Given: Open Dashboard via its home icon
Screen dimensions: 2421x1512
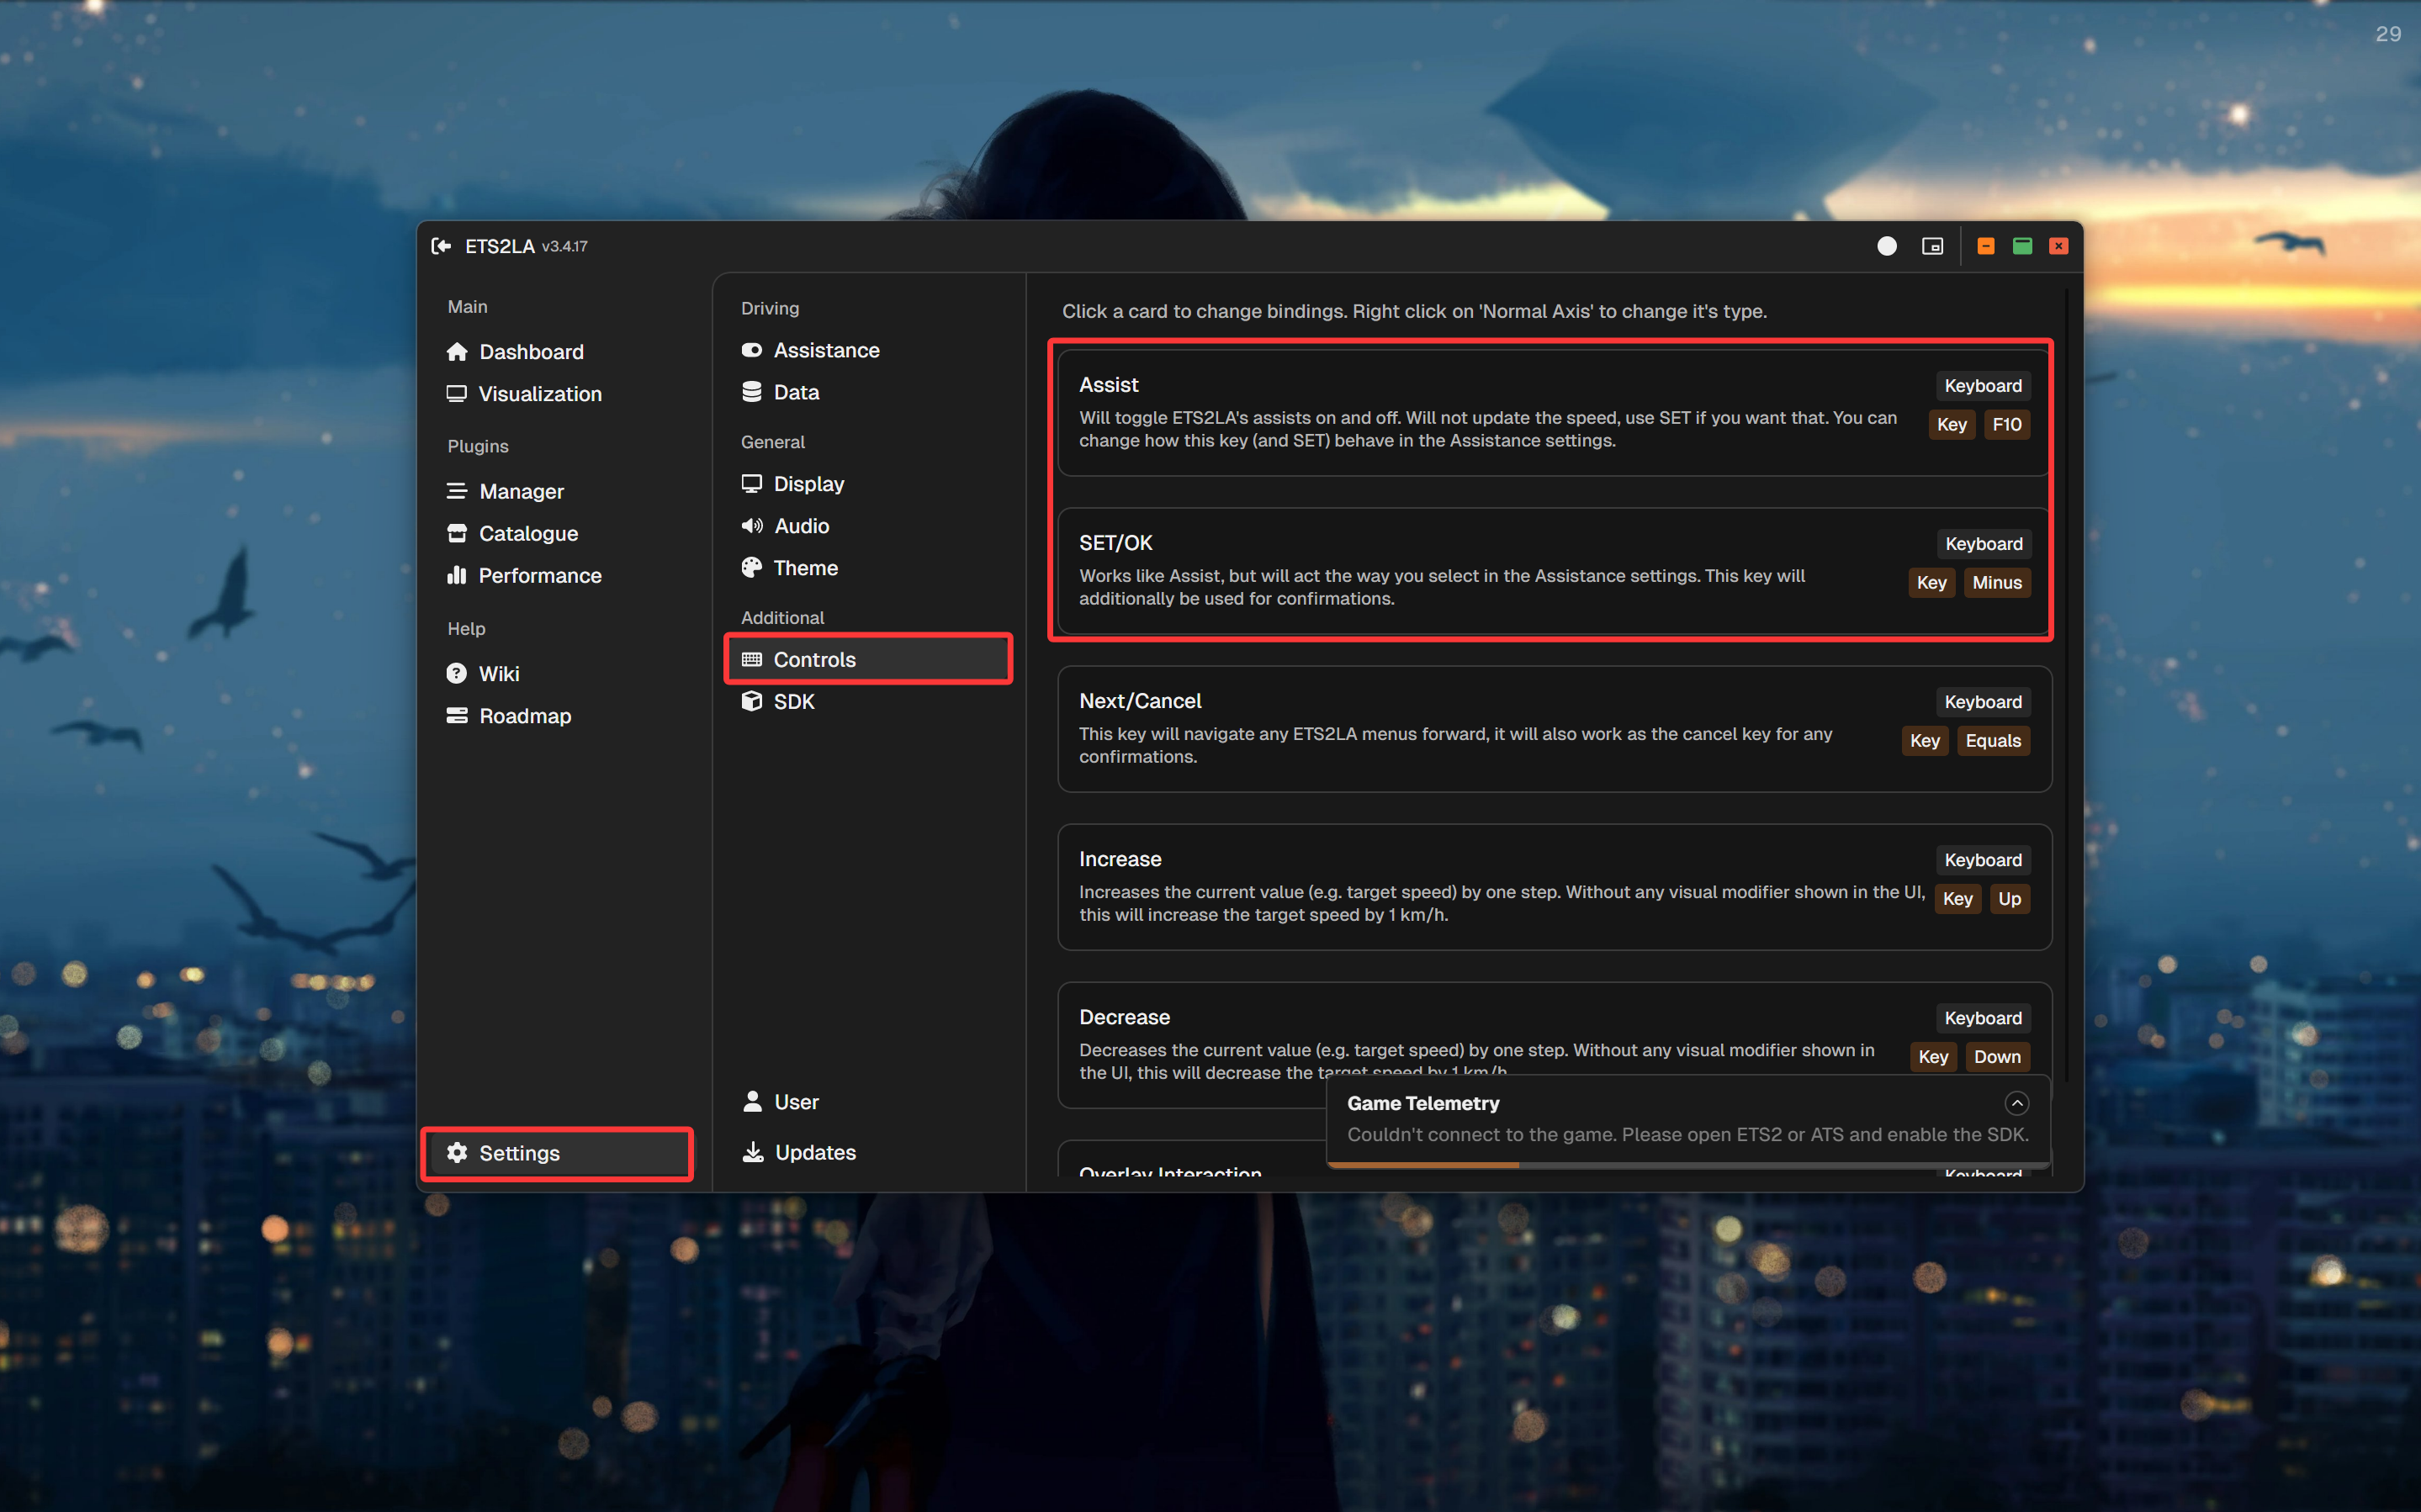Looking at the screenshot, I should tap(457, 352).
